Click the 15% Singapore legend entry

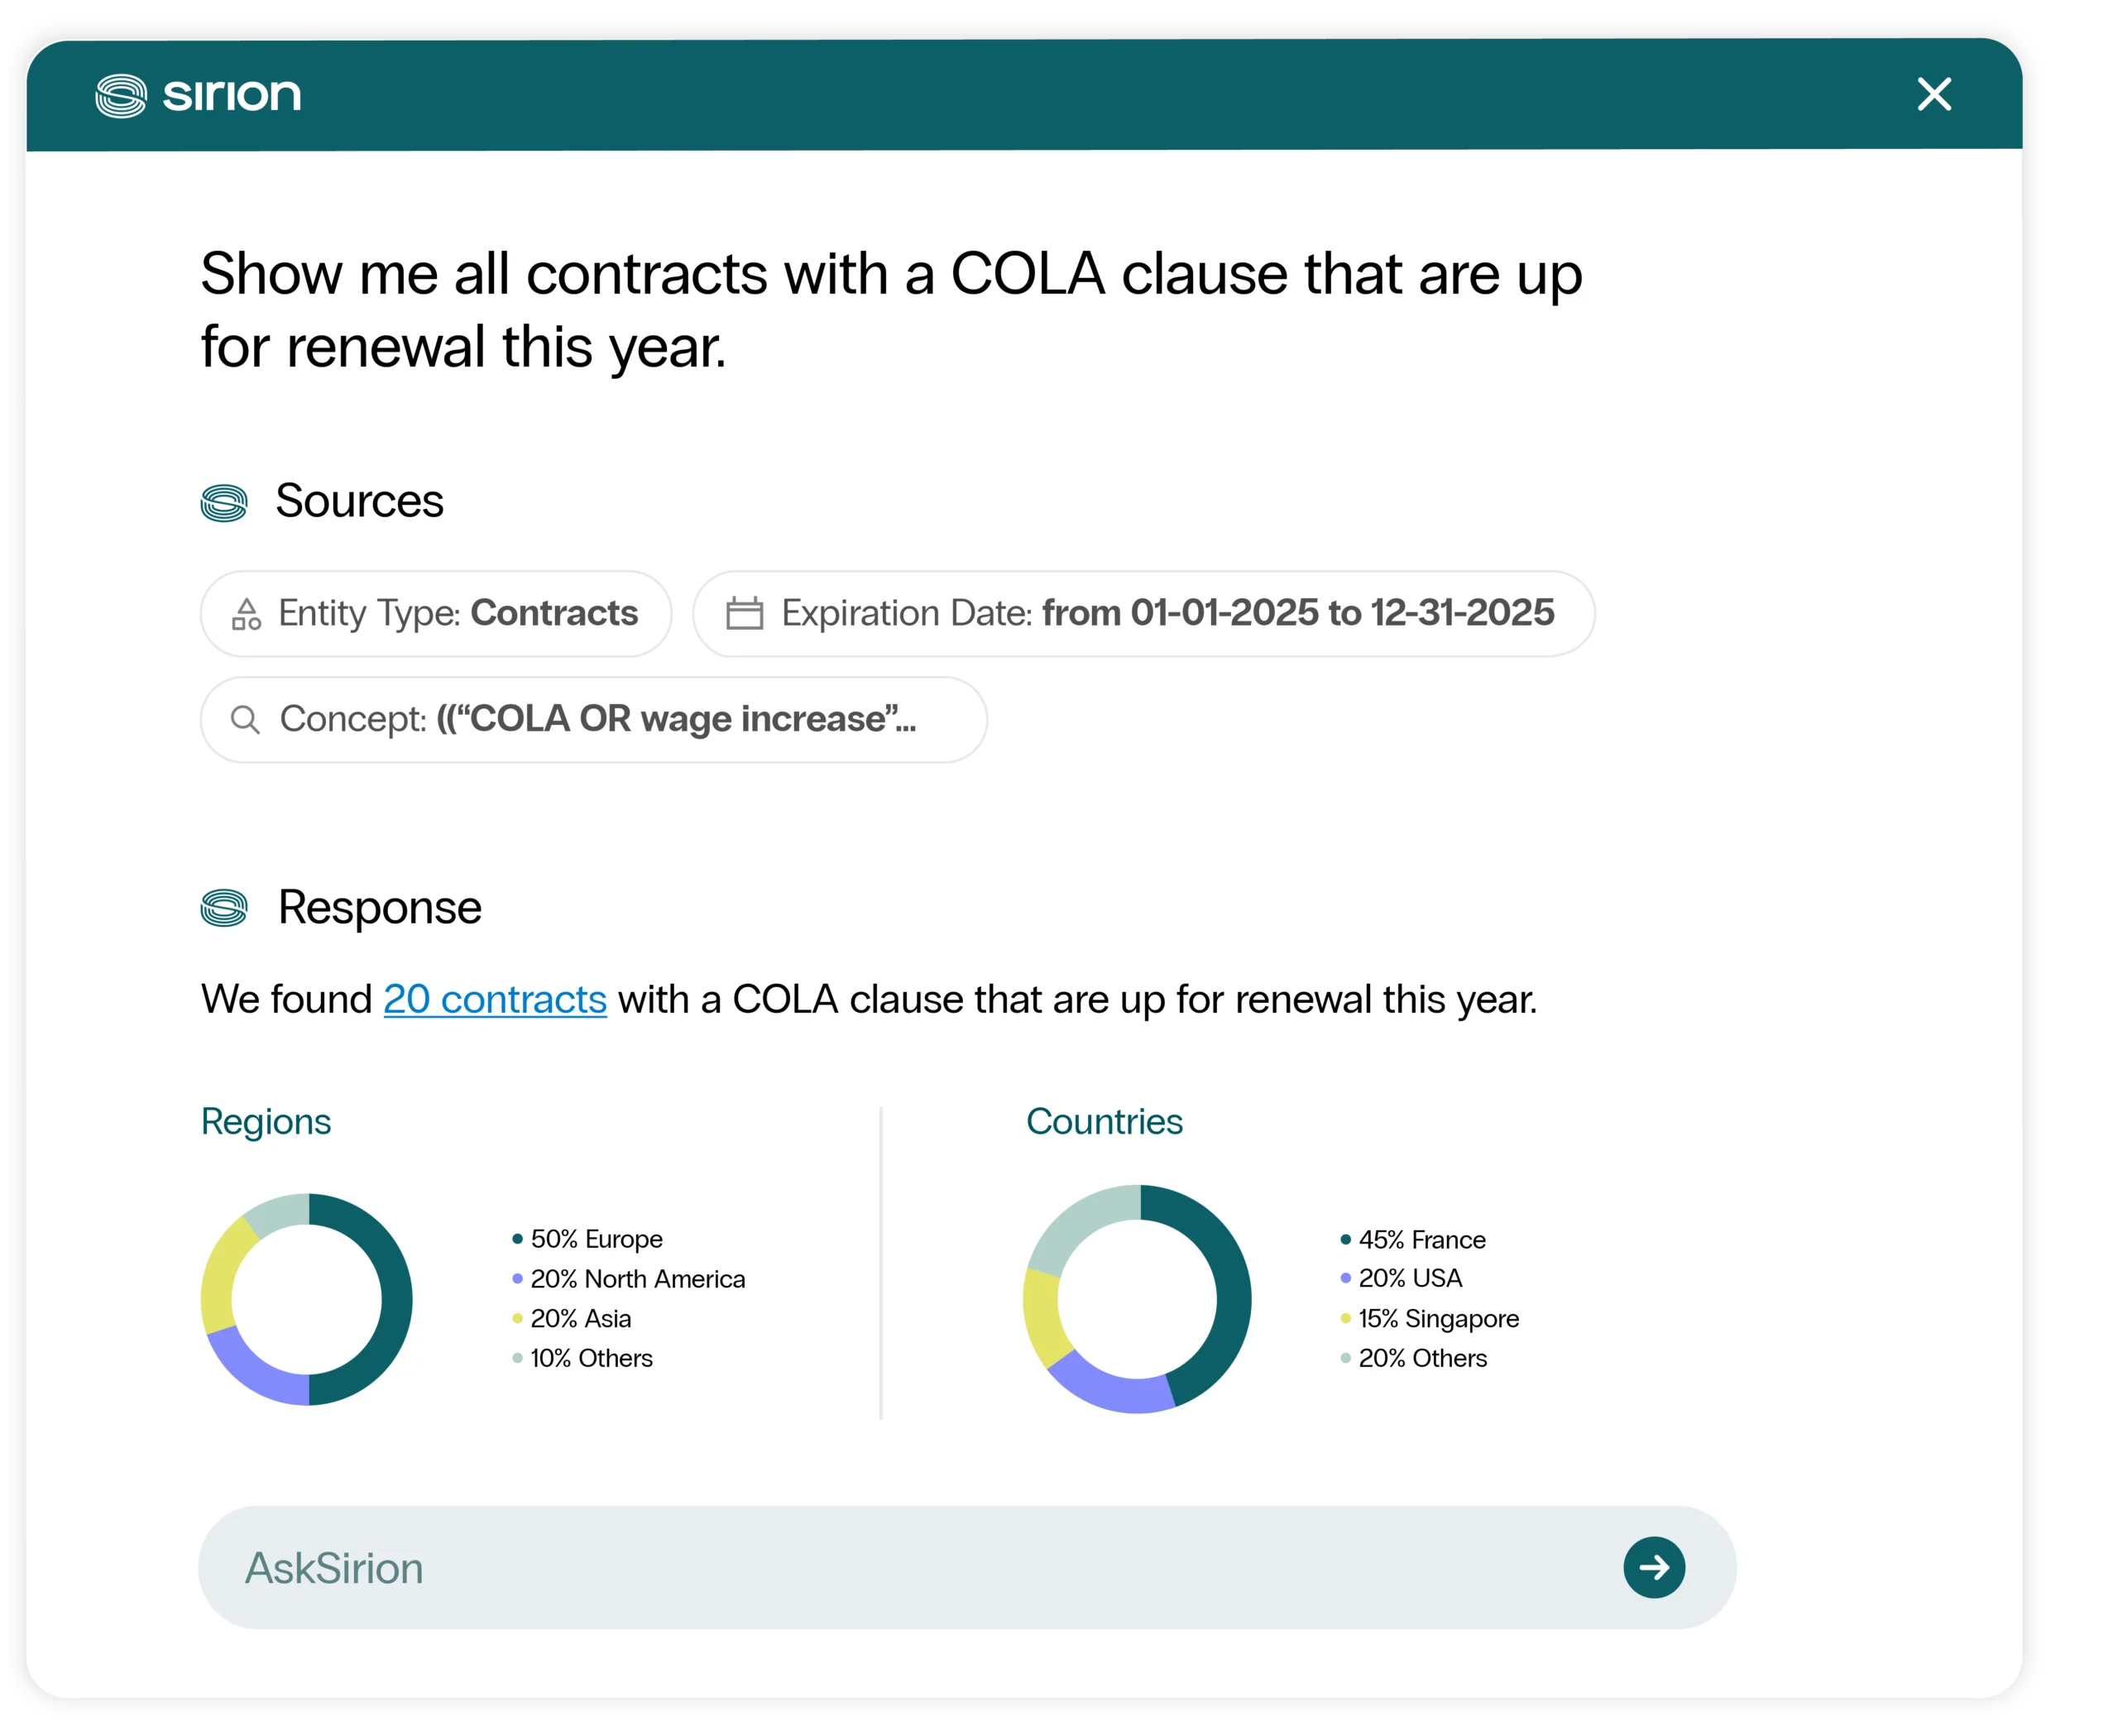point(1437,1319)
